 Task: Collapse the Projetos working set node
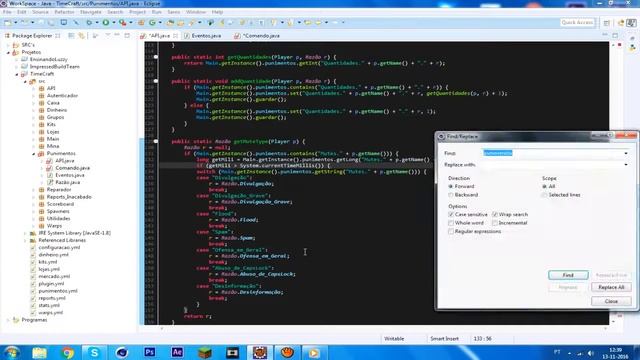click(x=8, y=53)
